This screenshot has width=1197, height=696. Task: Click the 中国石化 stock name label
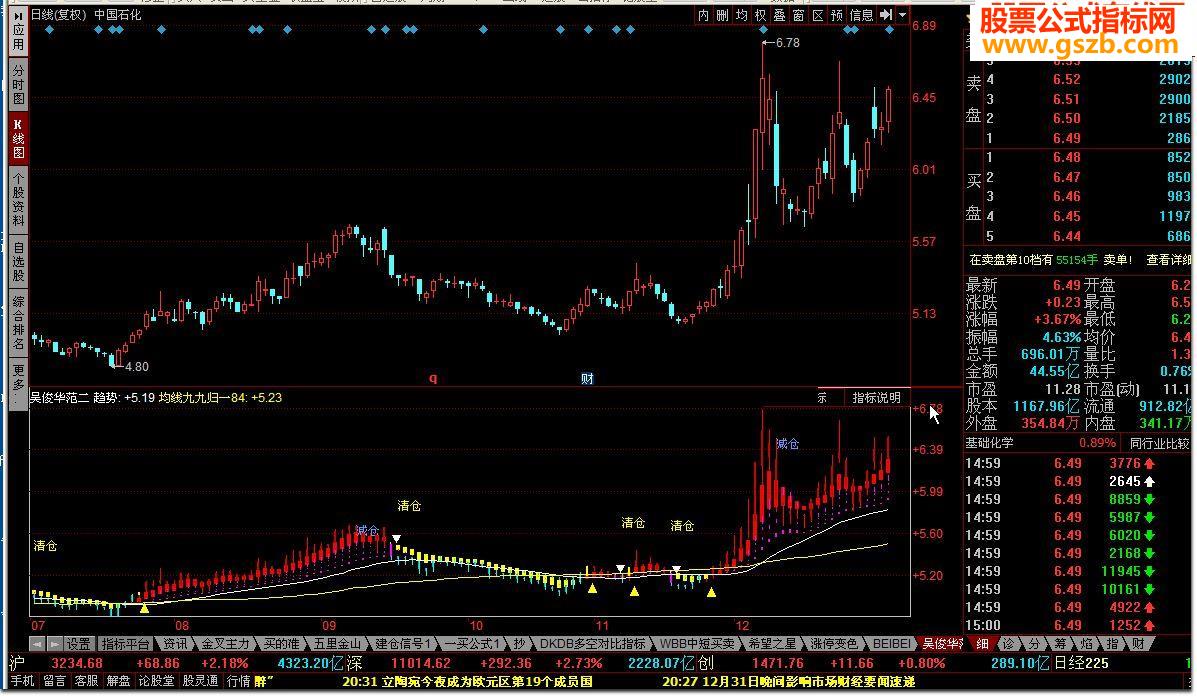[x=118, y=14]
